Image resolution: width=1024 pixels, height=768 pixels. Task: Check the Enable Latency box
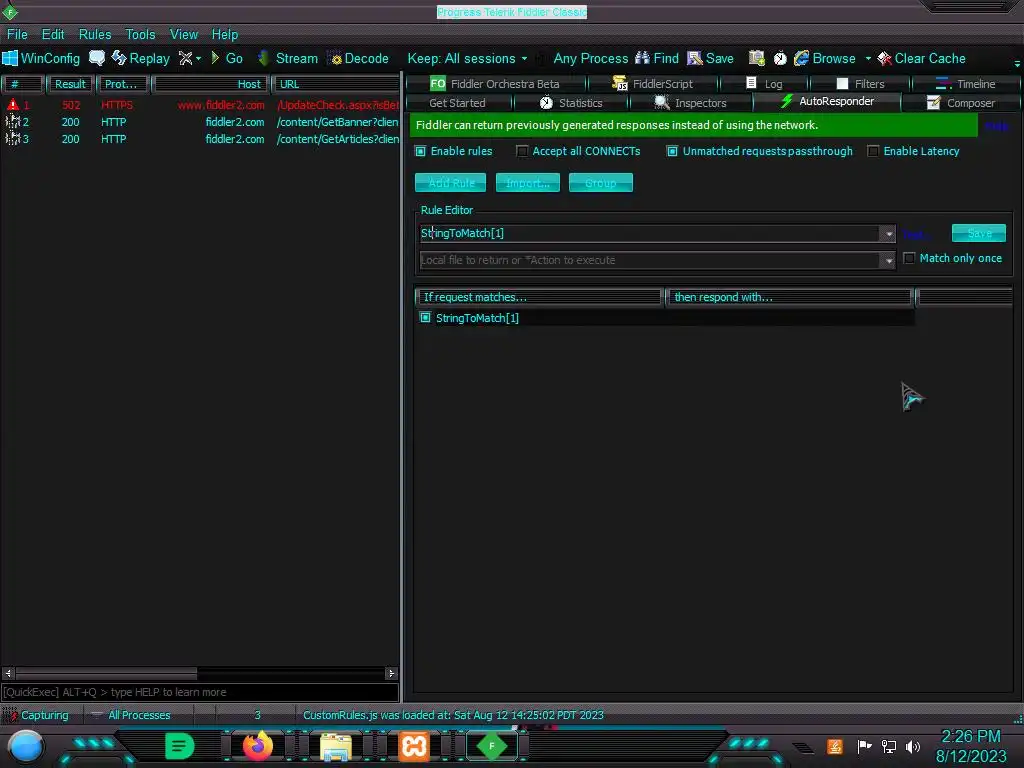click(873, 152)
